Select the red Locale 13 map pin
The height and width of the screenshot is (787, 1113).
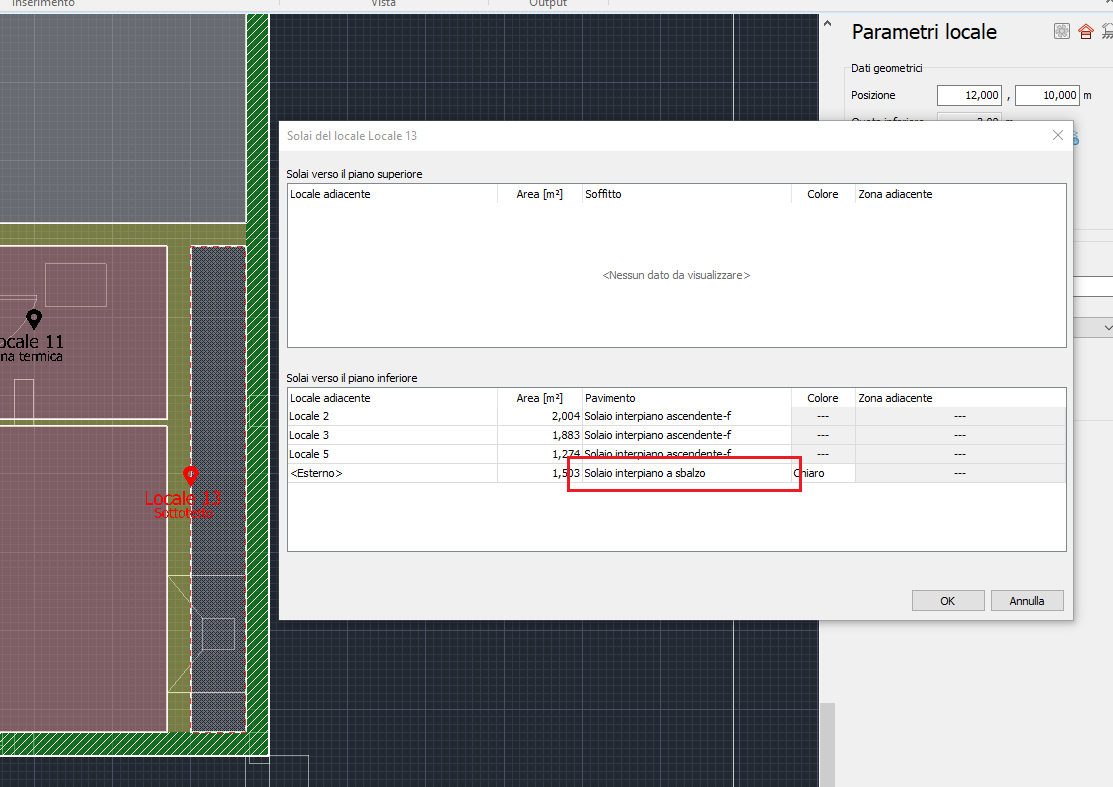tap(190, 475)
